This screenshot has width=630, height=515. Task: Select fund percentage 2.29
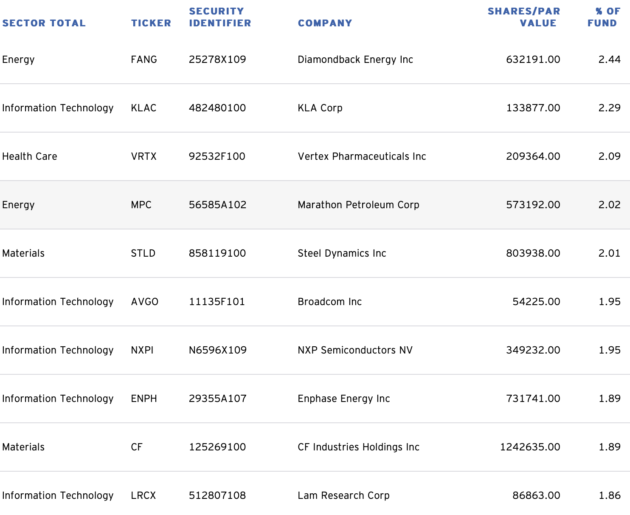coord(610,108)
